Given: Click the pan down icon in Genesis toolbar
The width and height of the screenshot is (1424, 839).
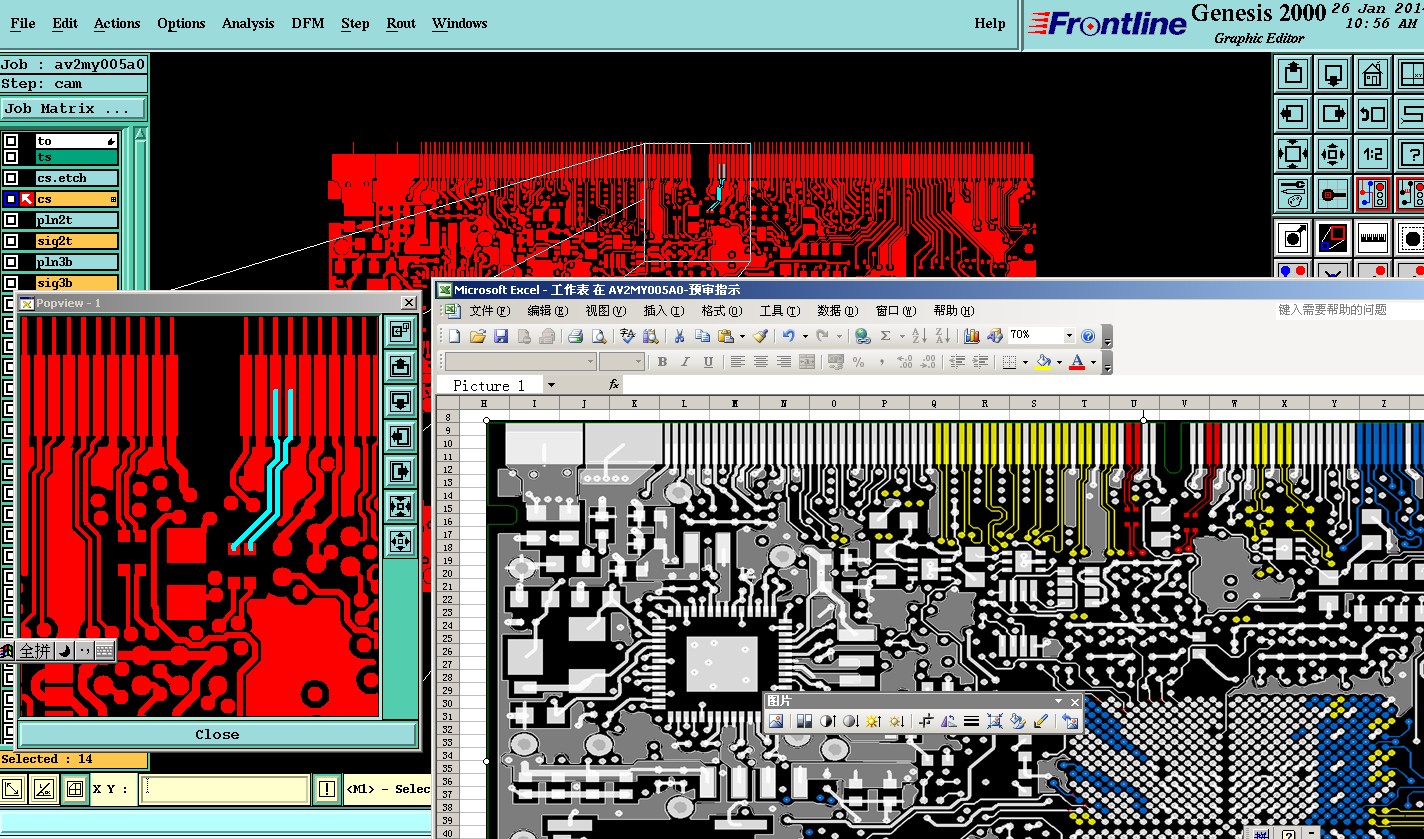Looking at the screenshot, I should point(1333,74).
